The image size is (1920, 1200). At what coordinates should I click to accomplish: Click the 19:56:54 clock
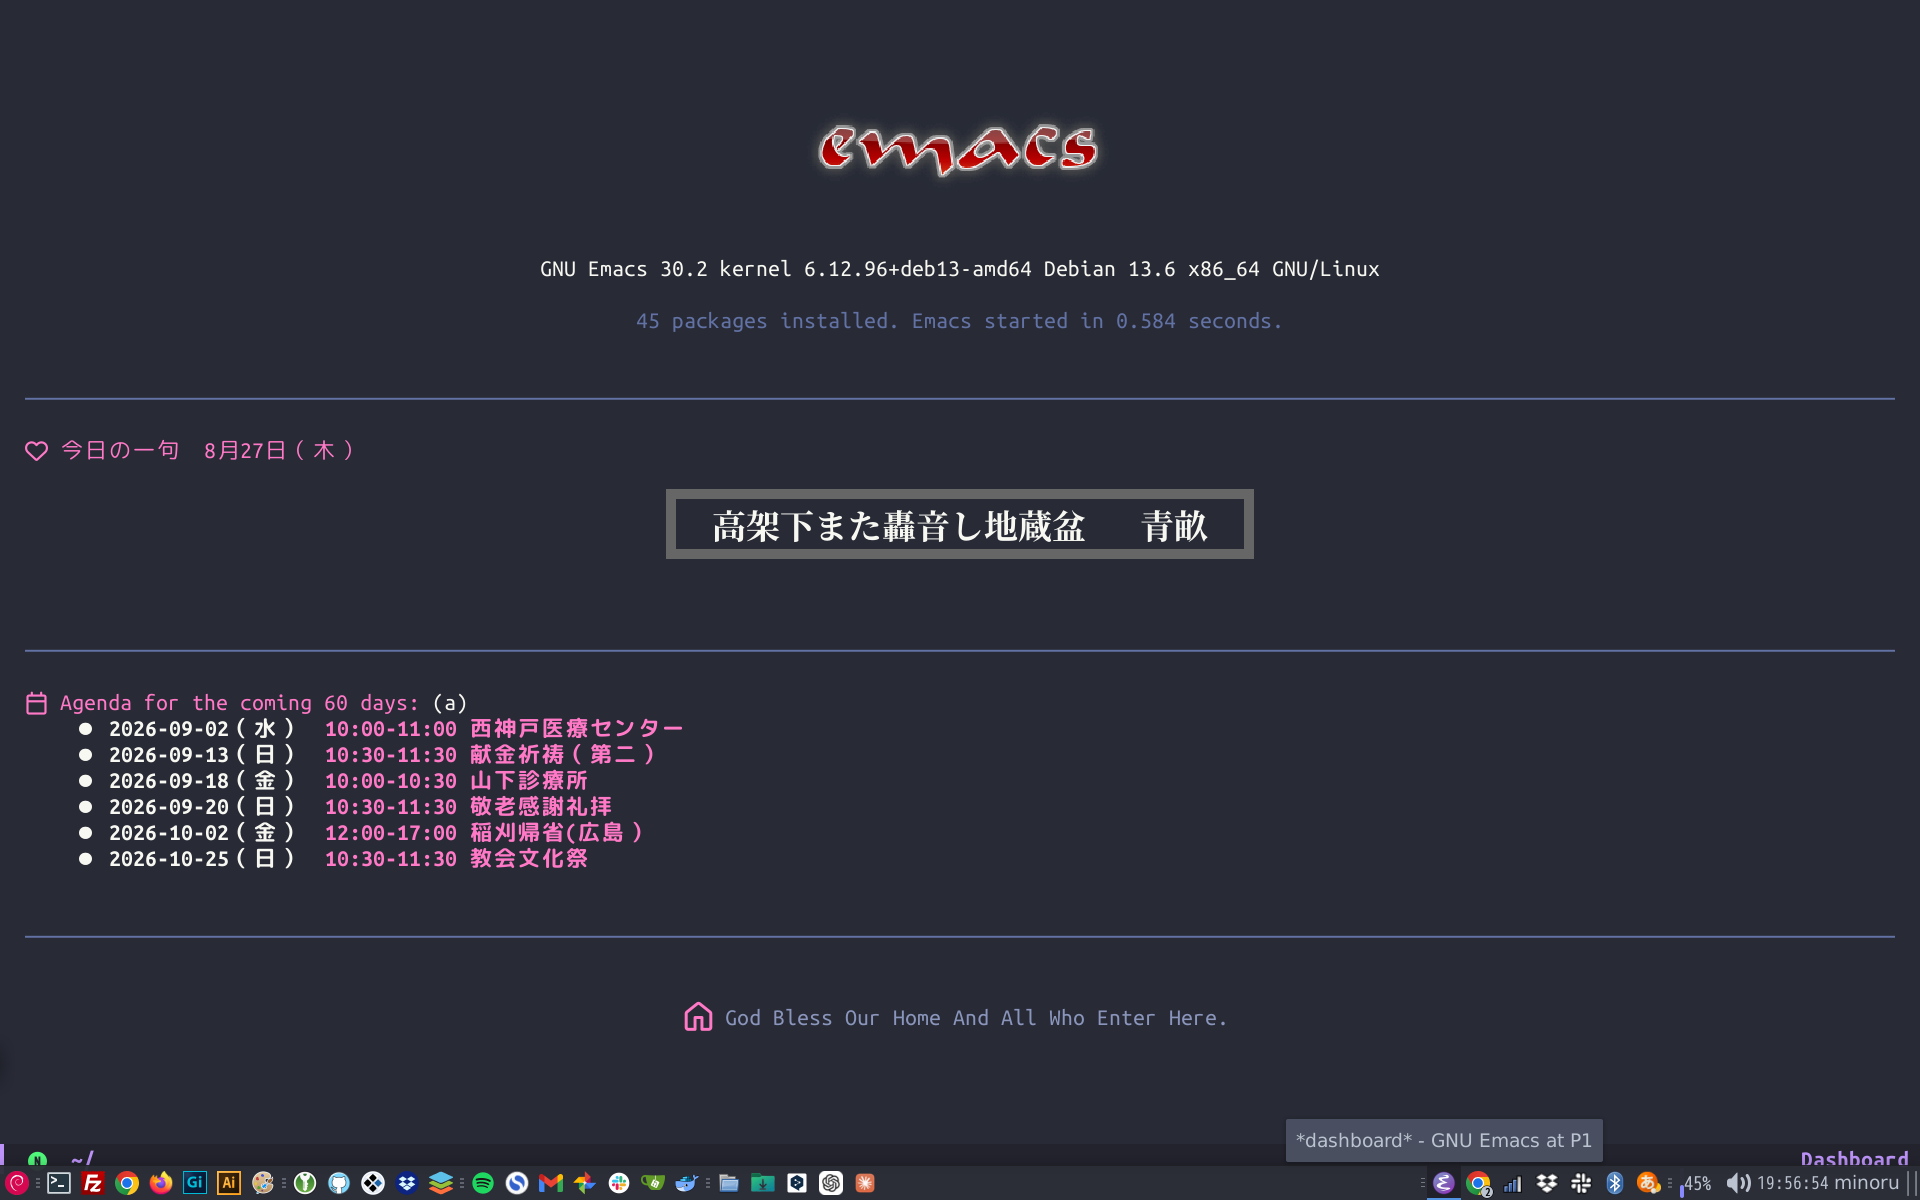pos(1792,1183)
